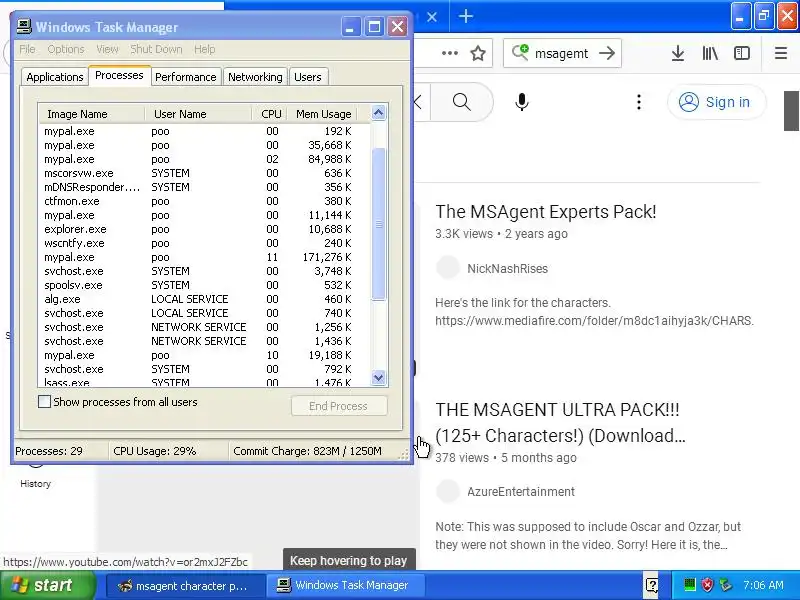Toggle Show processes from all users checkbox
Screen dimensions: 800x600
click(x=44, y=402)
